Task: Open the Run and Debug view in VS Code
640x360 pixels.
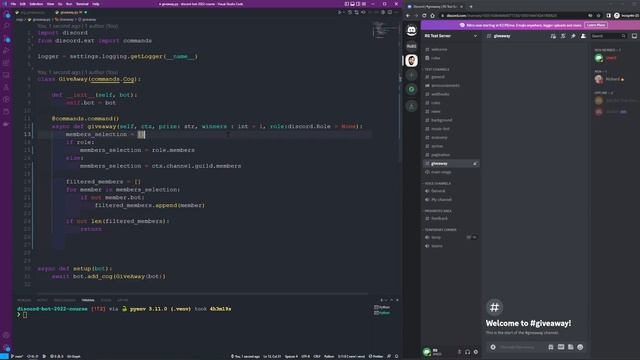Action: 7,51
